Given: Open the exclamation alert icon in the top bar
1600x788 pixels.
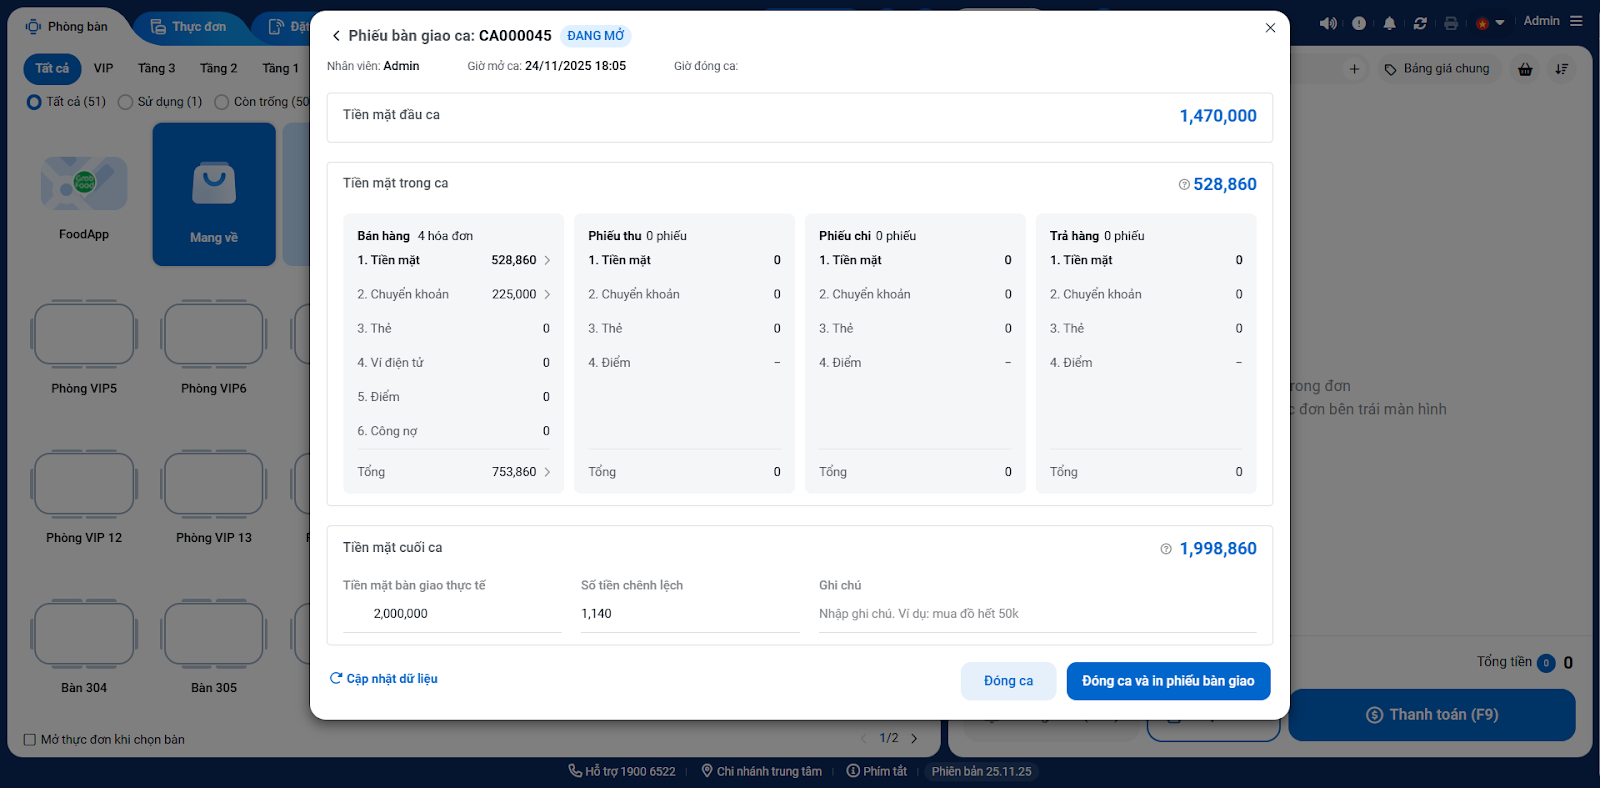Looking at the screenshot, I should tap(1359, 23).
